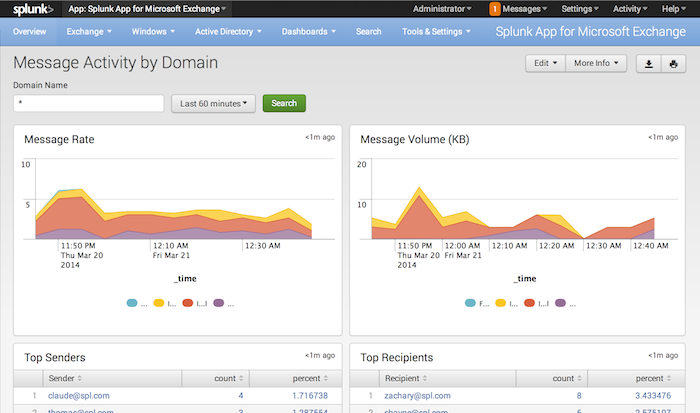Image resolution: width=700 pixels, height=413 pixels.
Task: Toggle the blue series in Message Volume legend
Action: point(477,303)
